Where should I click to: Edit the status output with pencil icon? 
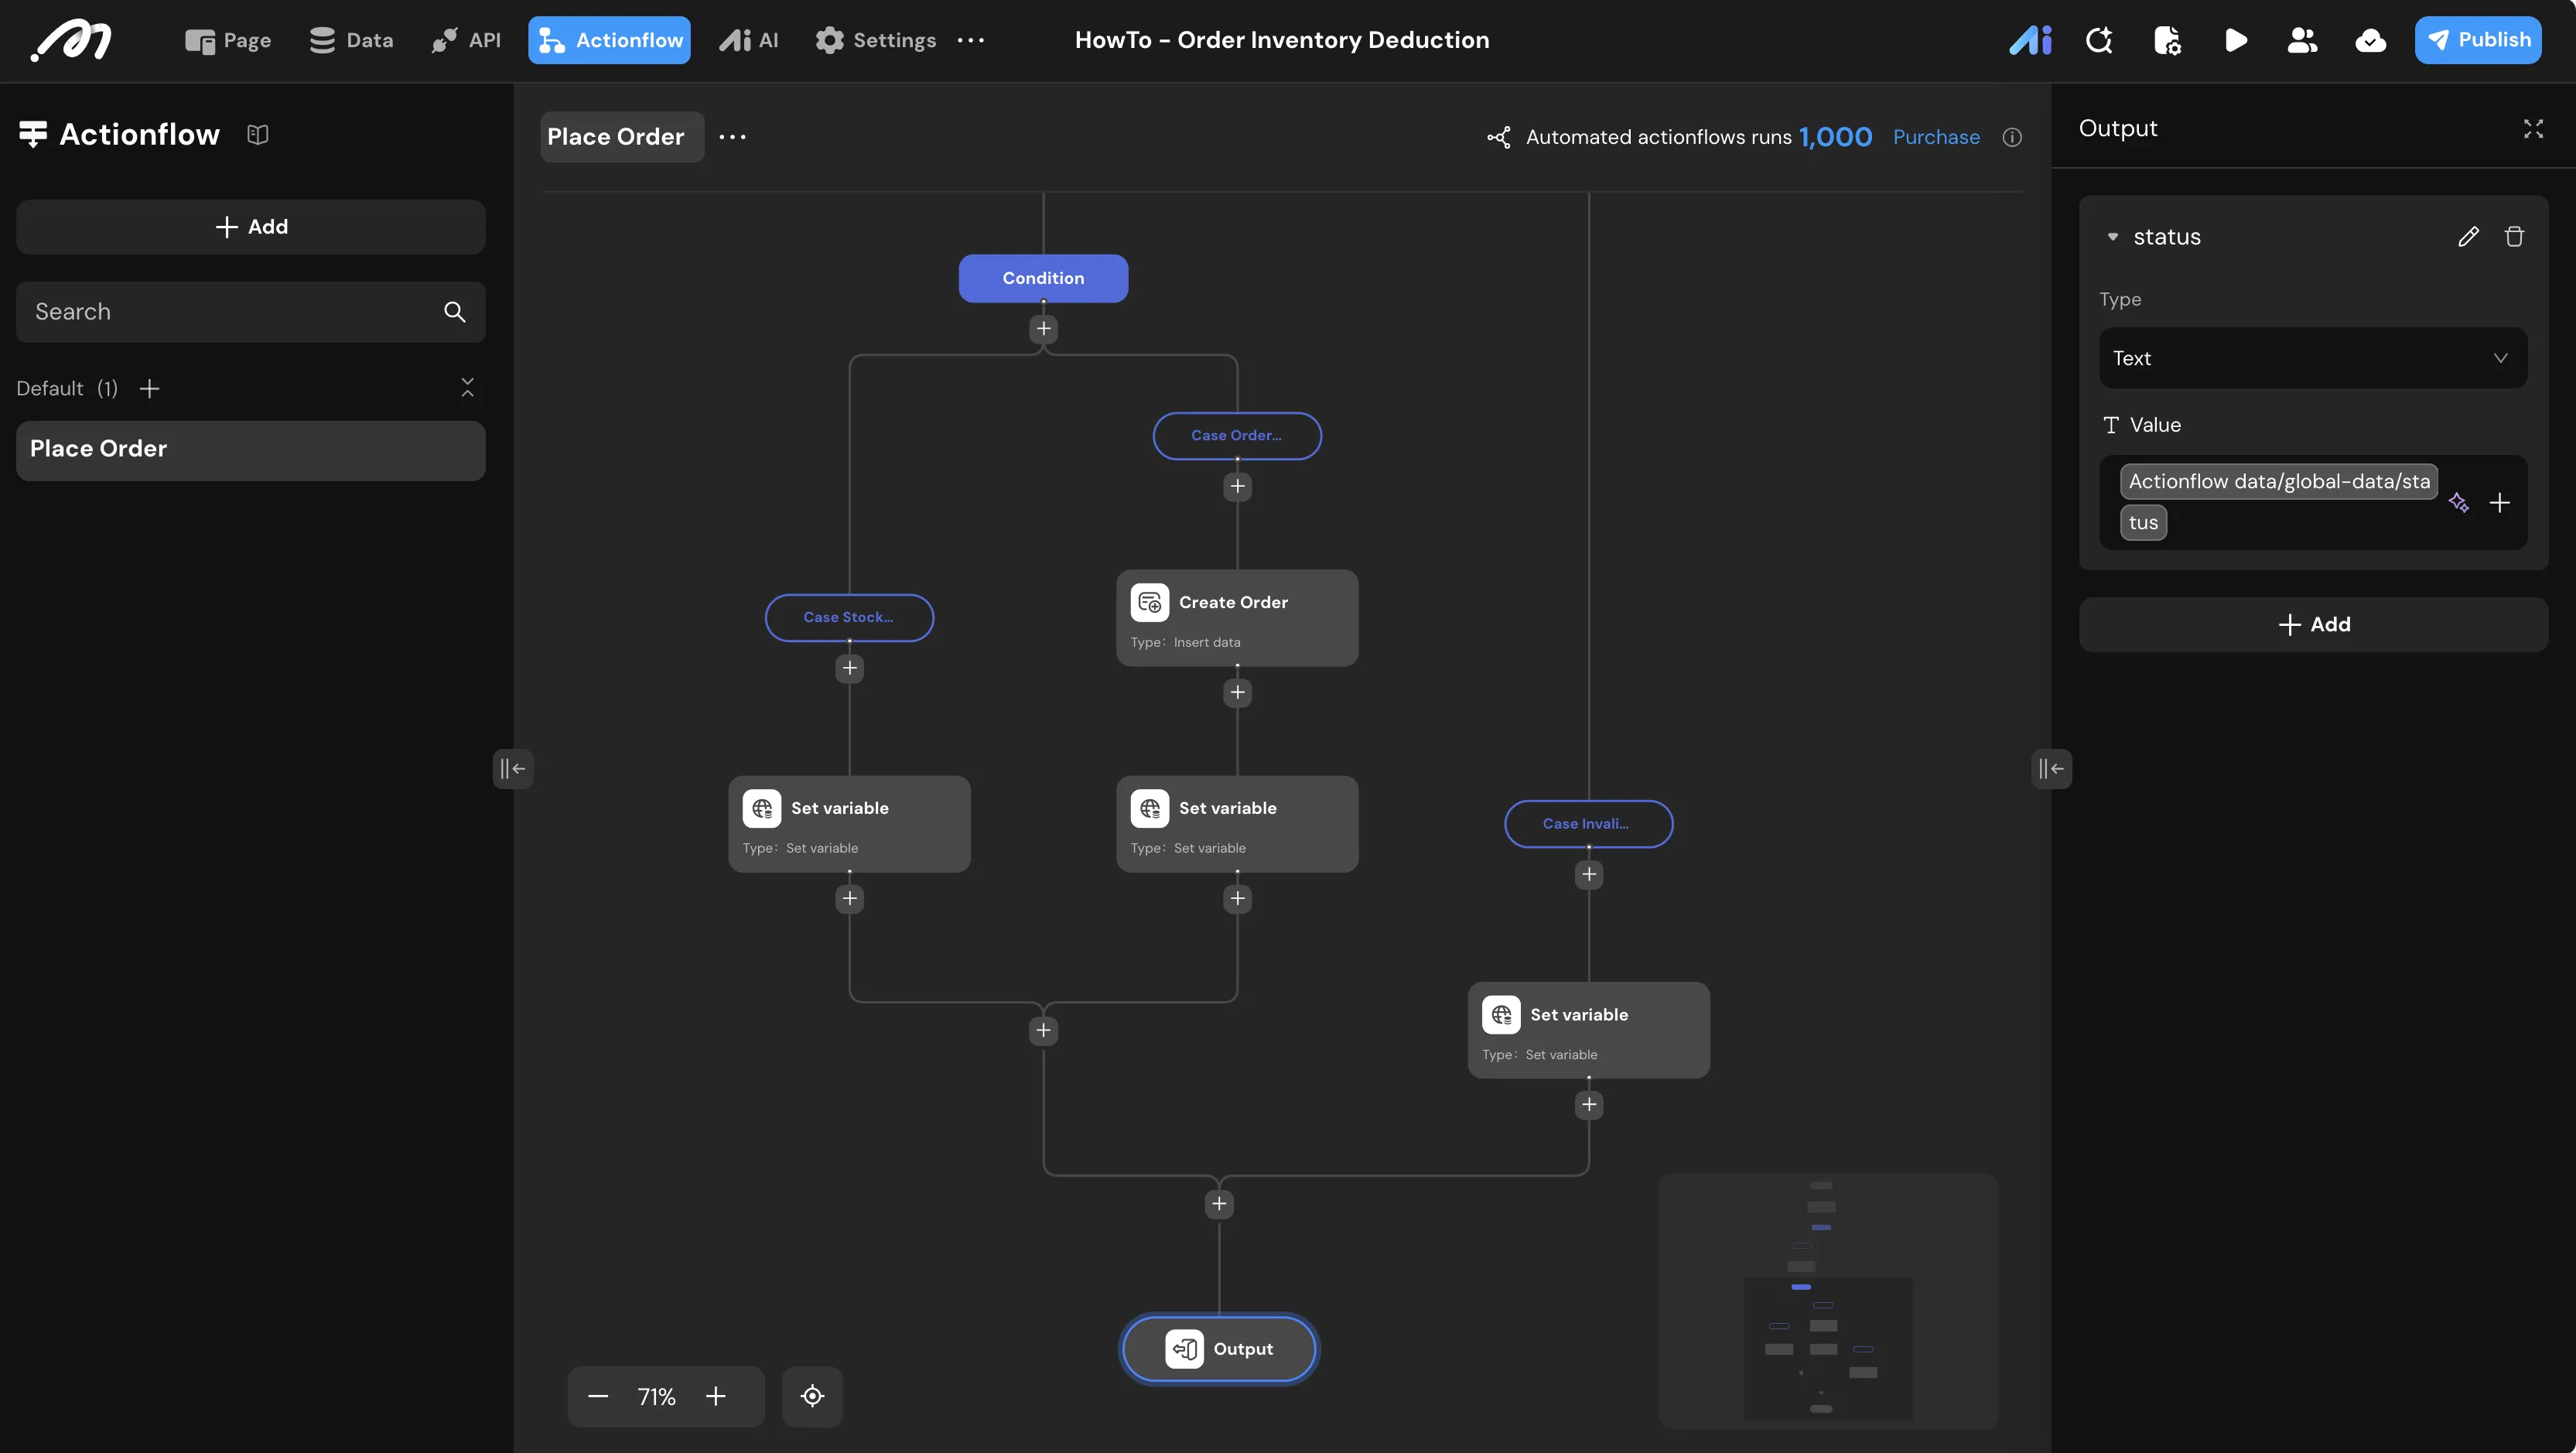[2468, 237]
